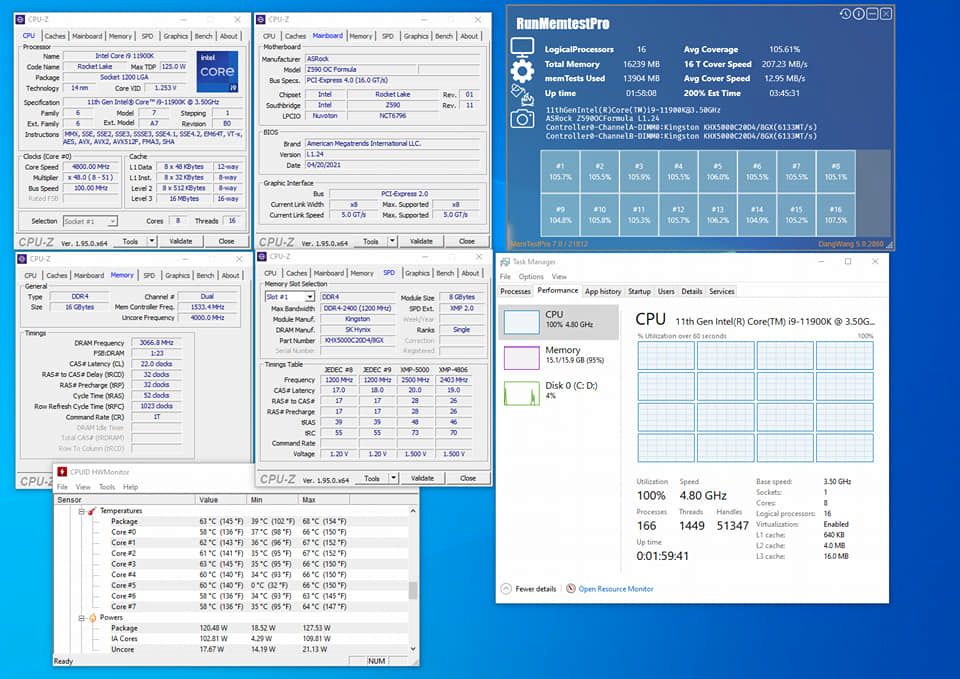
Task: Click the title icon of CPU-Z SPD window
Action: [261, 257]
